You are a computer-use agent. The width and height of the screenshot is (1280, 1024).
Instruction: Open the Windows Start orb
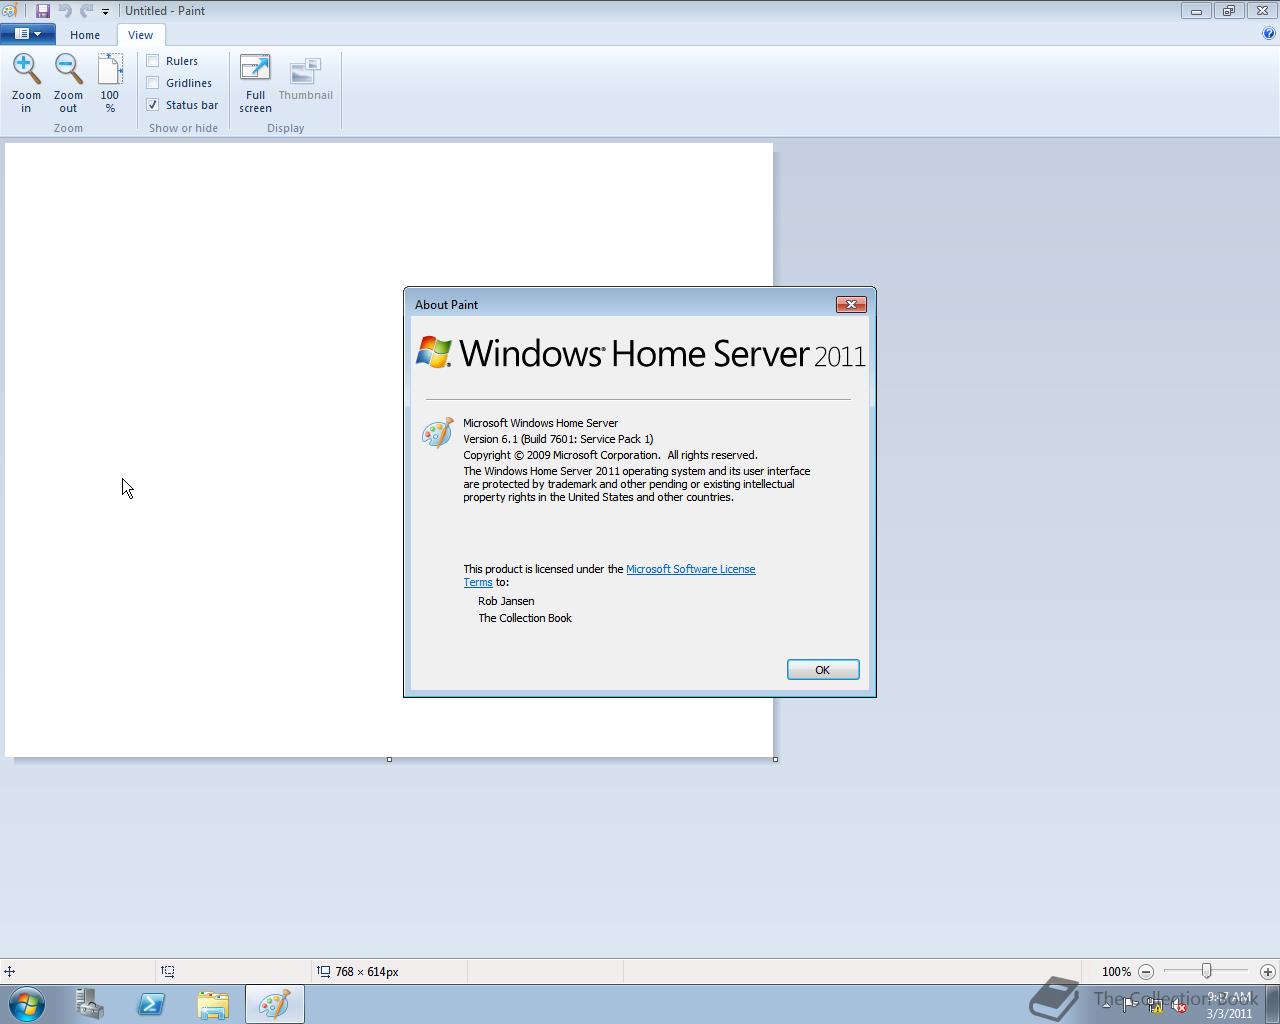click(x=27, y=1004)
